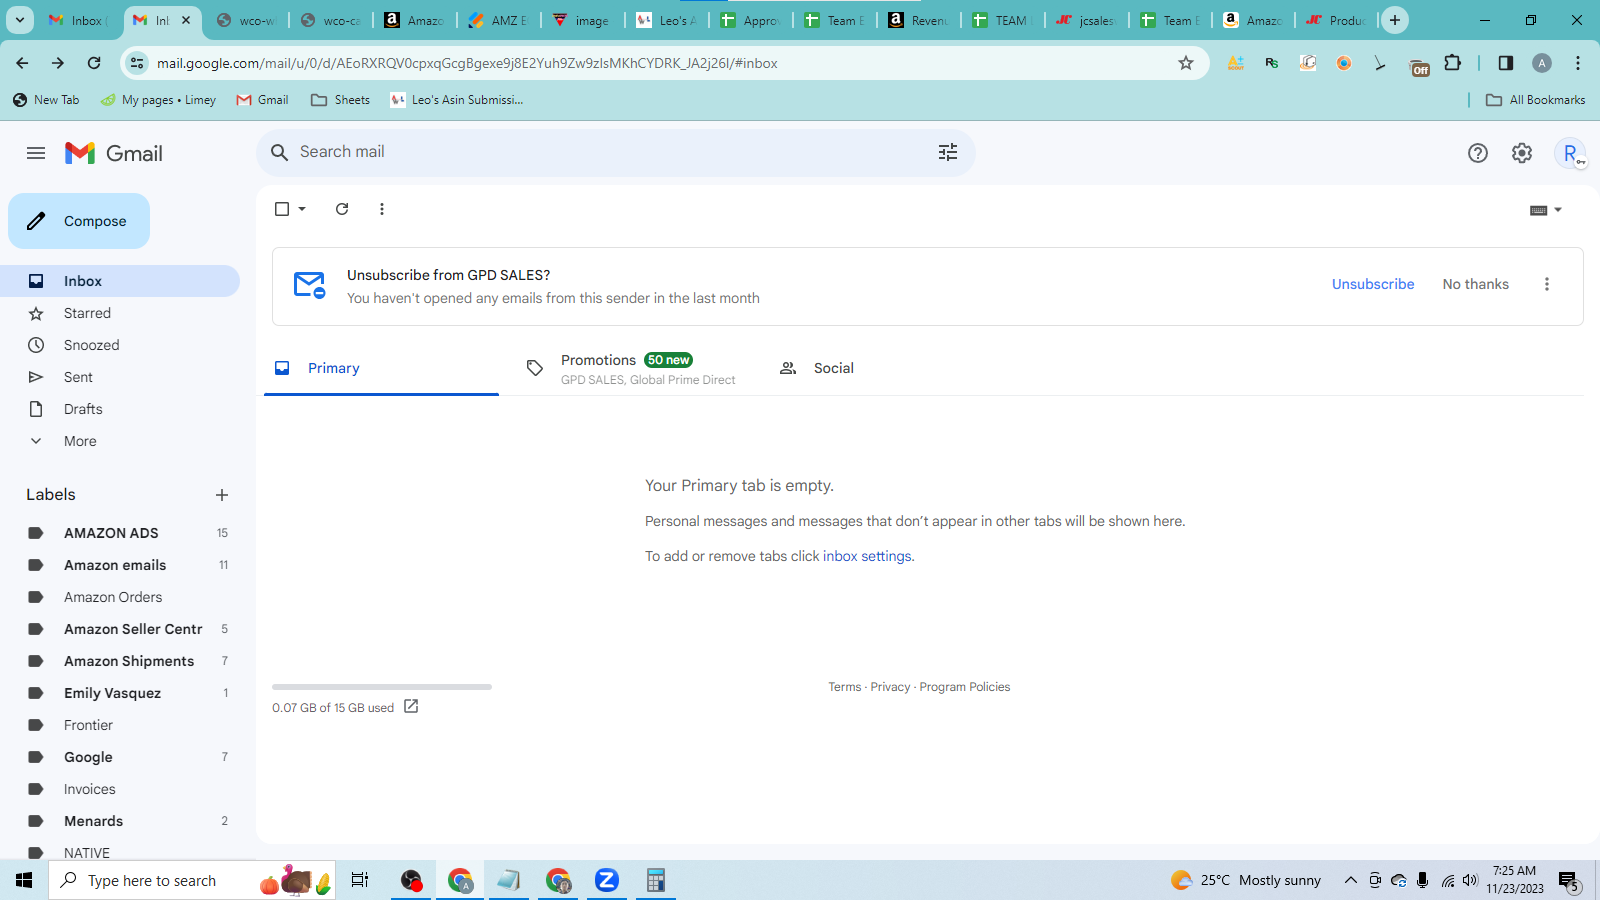This screenshot has height=900, width=1600.
Task: Open the Privacy link
Action: click(x=890, y=687)
